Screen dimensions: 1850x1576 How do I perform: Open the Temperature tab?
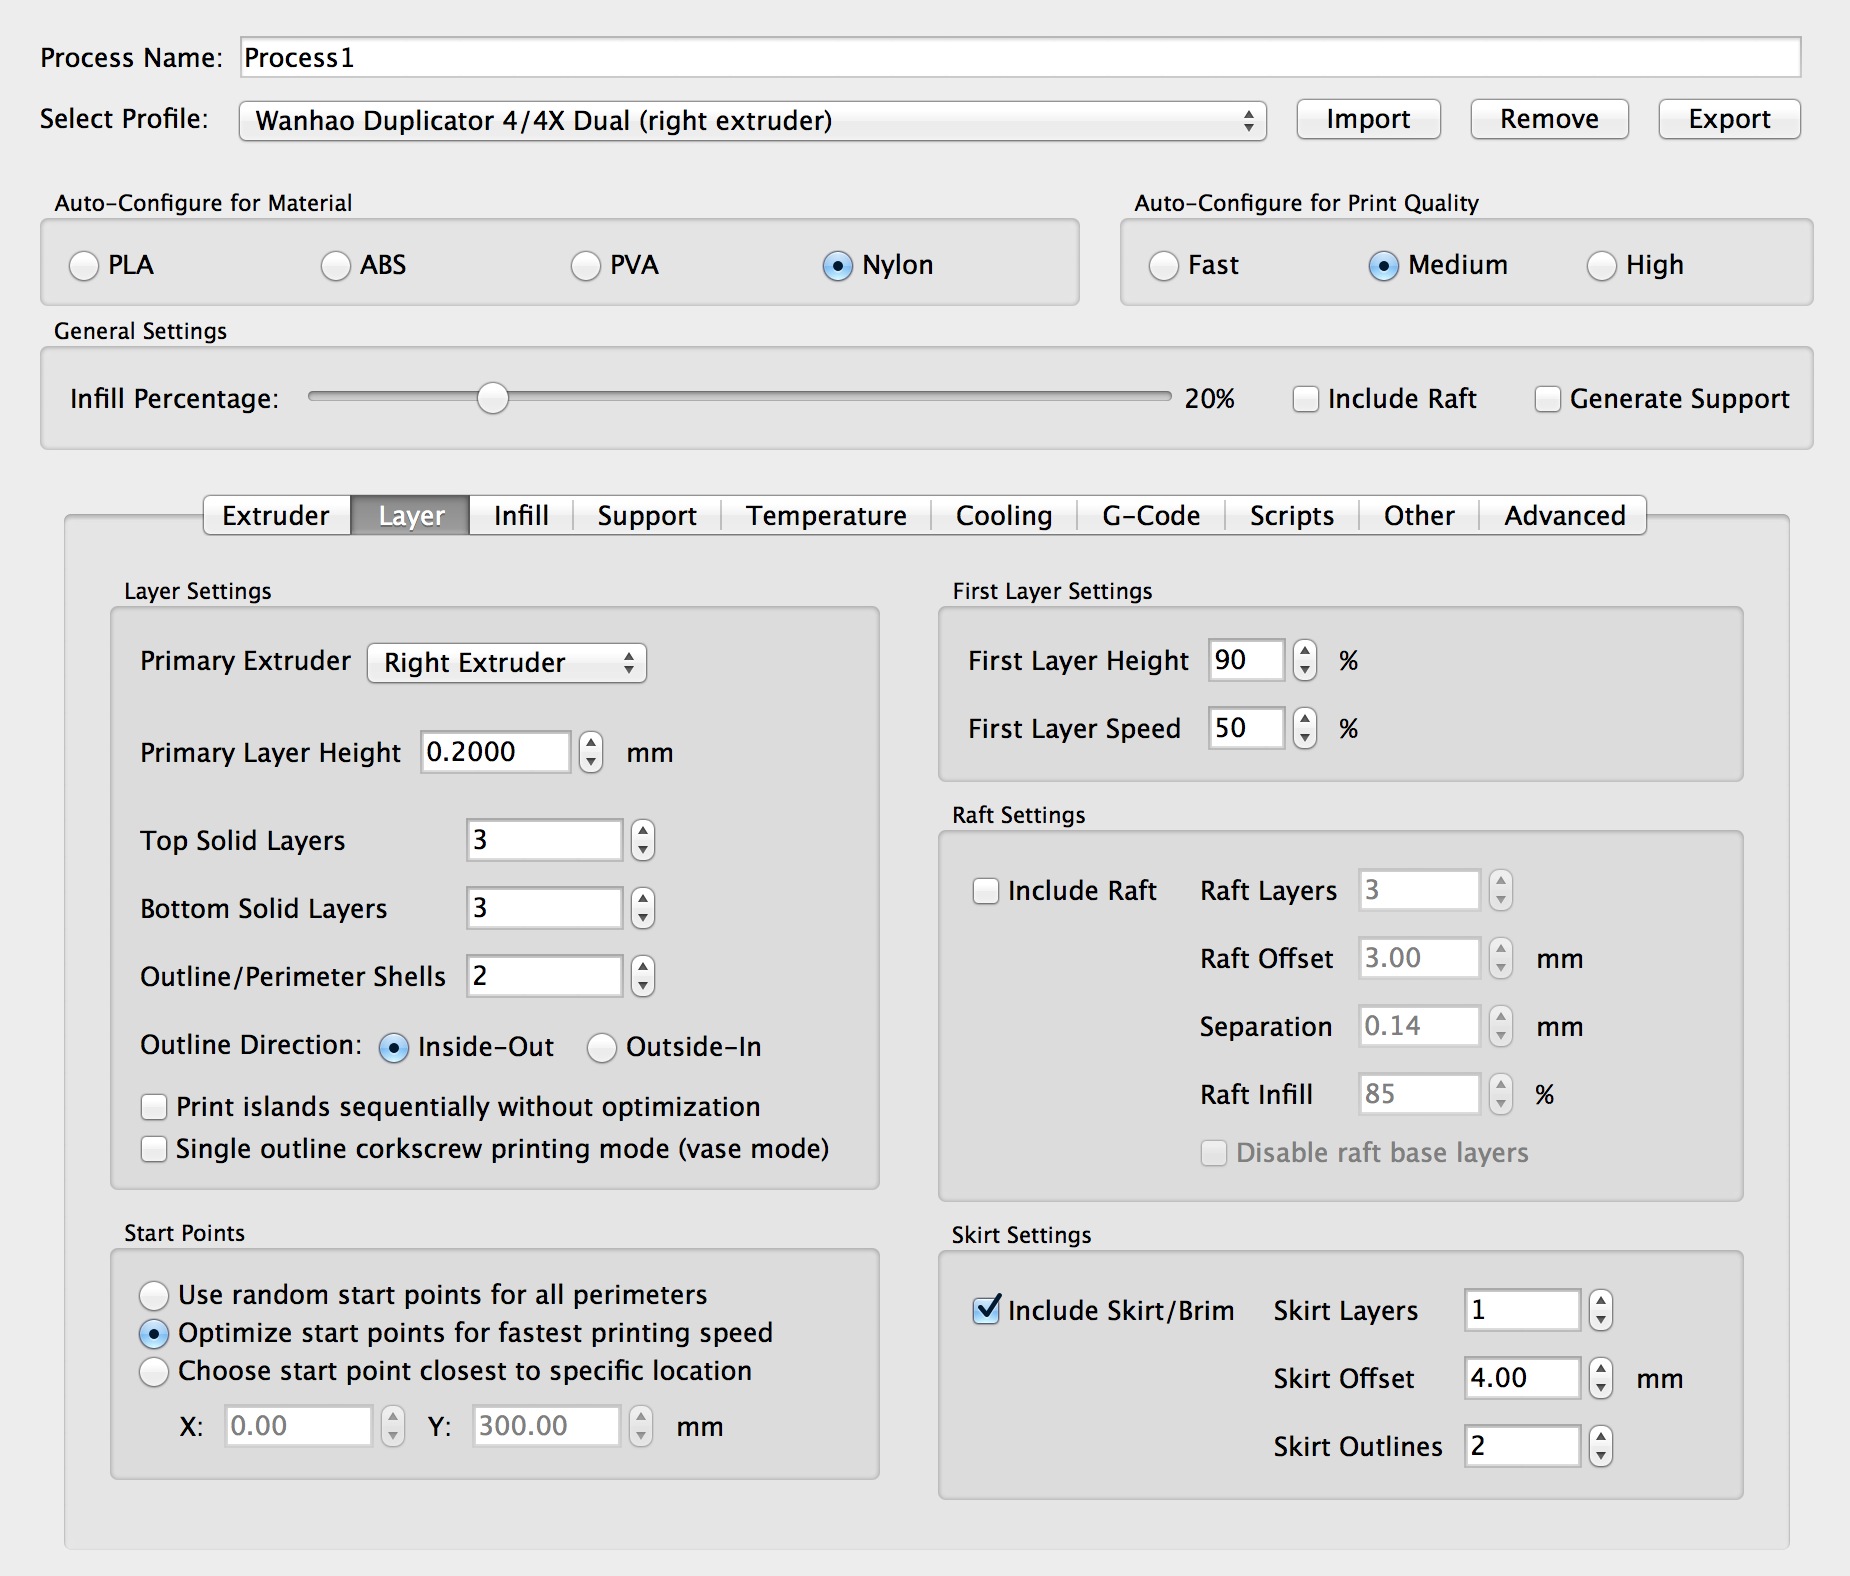point(826,516)
